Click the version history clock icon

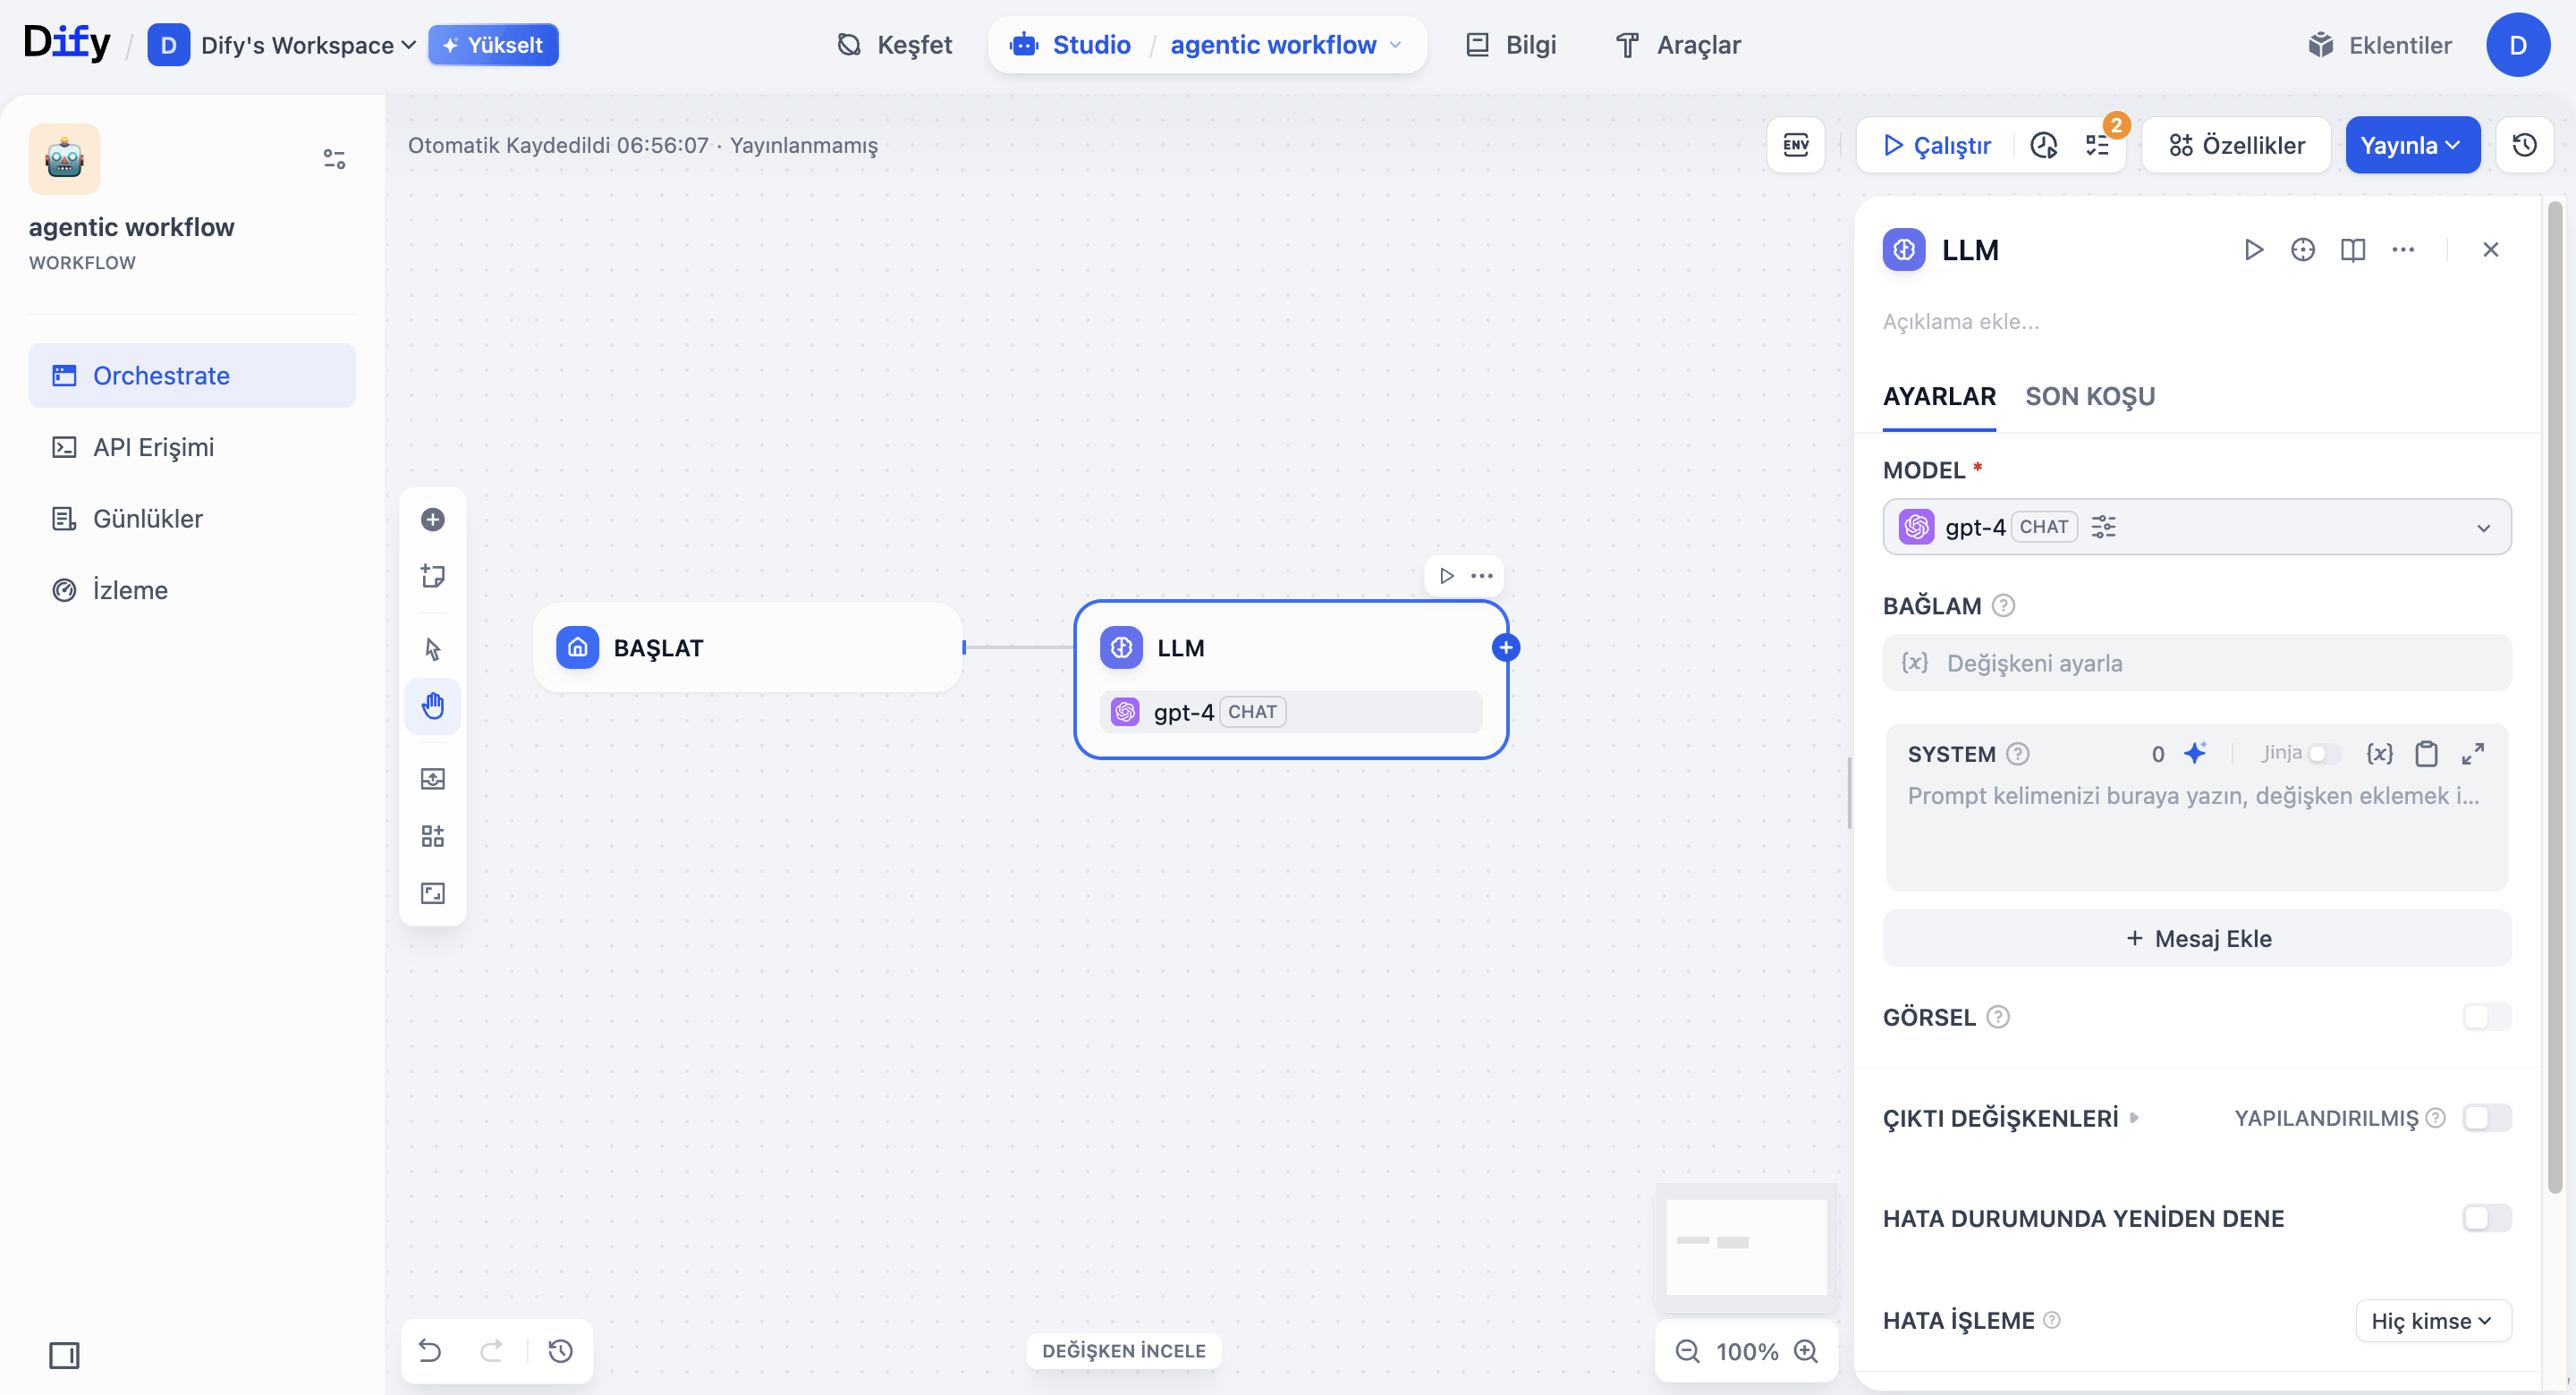[2524, 145]
